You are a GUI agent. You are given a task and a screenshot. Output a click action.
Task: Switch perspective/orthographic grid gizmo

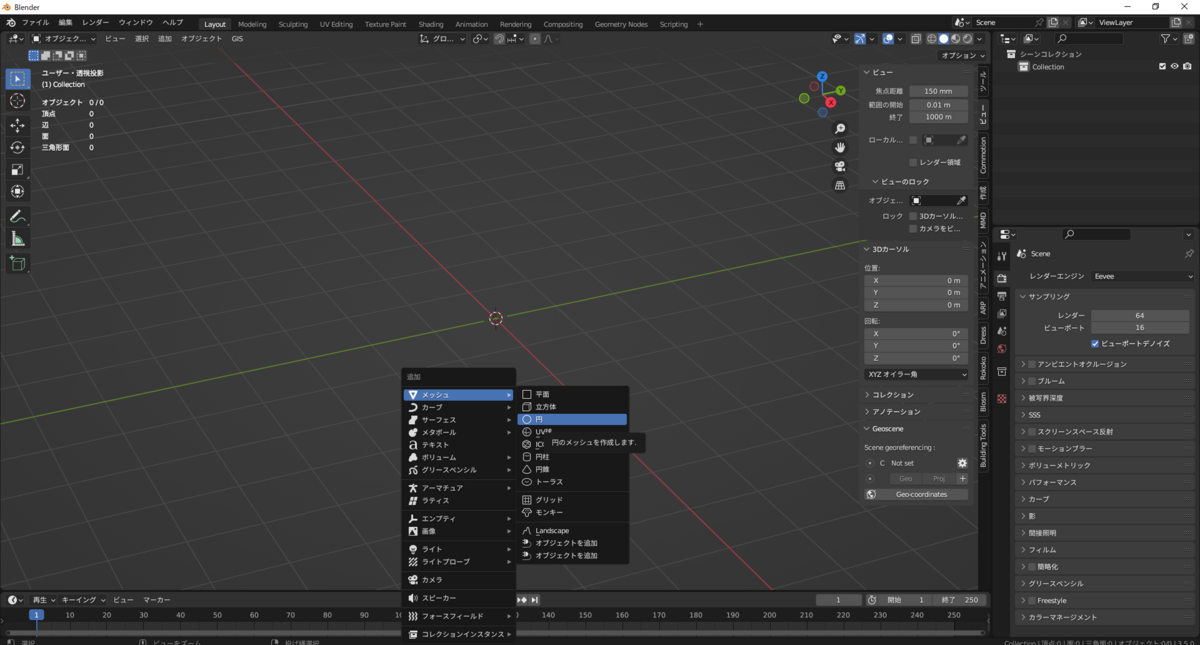[x=840, y=185]
